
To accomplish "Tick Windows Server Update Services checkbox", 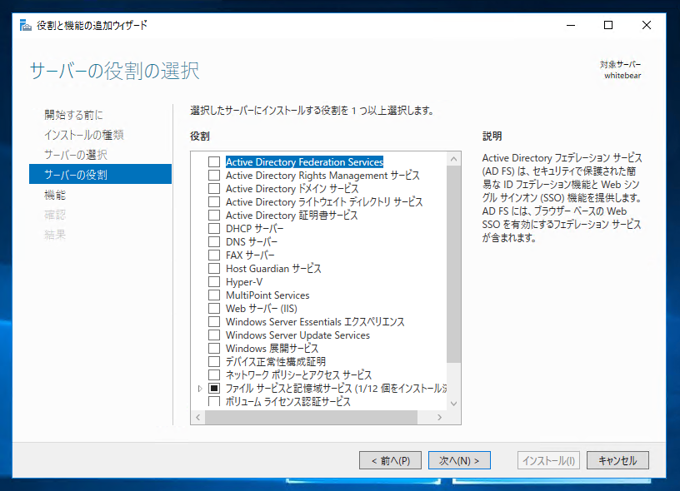I will click(x=214, y=335).
